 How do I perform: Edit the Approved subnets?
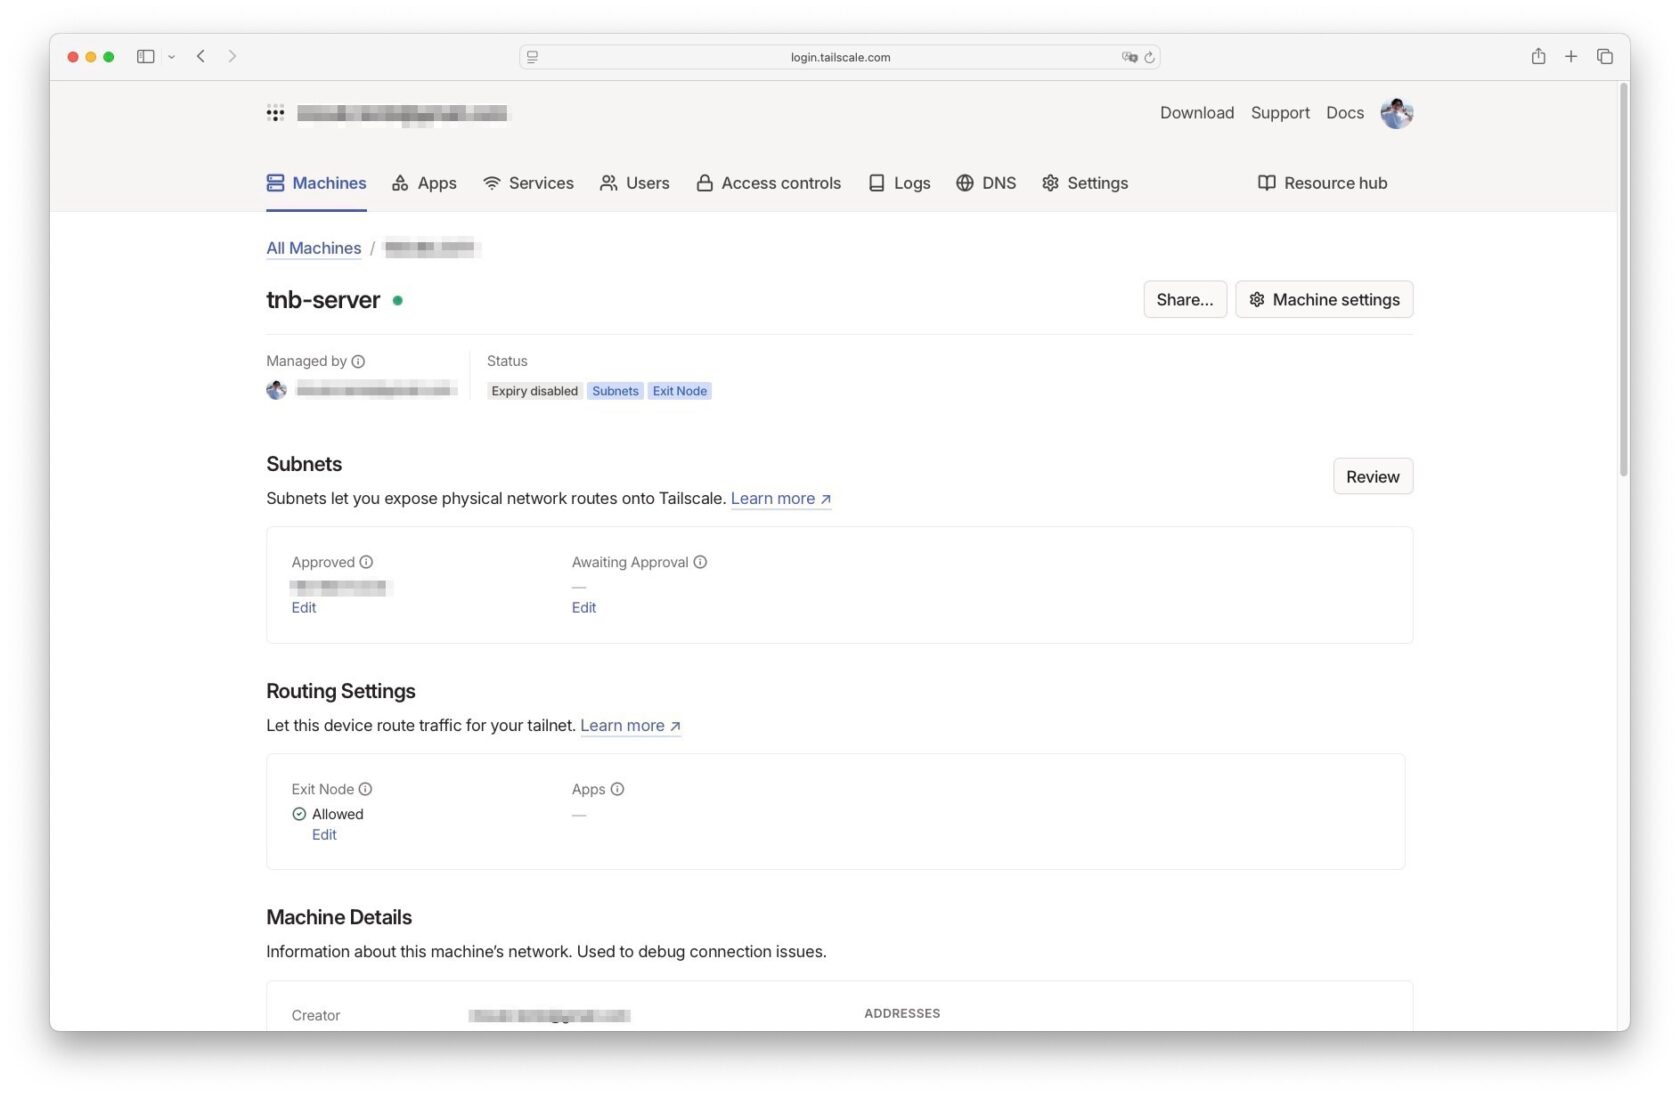point(304,608)
